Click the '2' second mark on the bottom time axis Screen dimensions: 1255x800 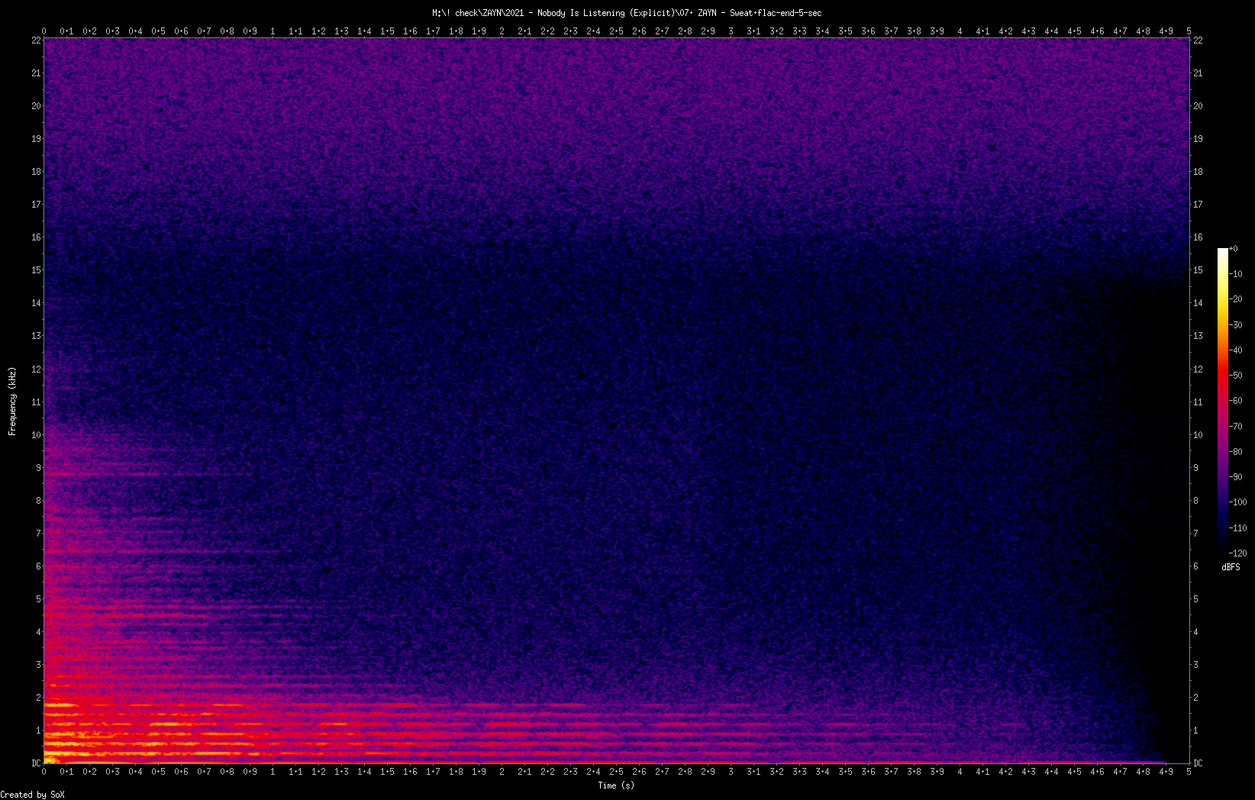point(502,774)
